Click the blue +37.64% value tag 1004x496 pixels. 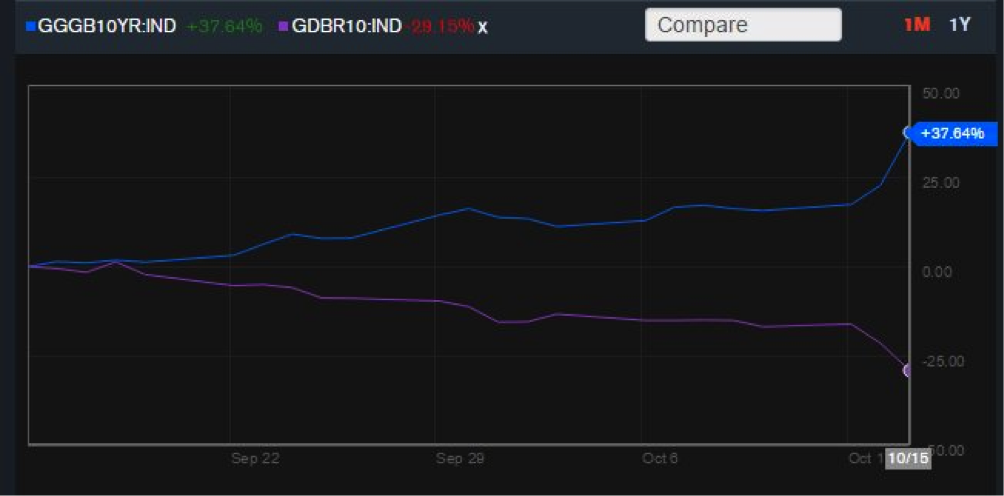[952, 133]
